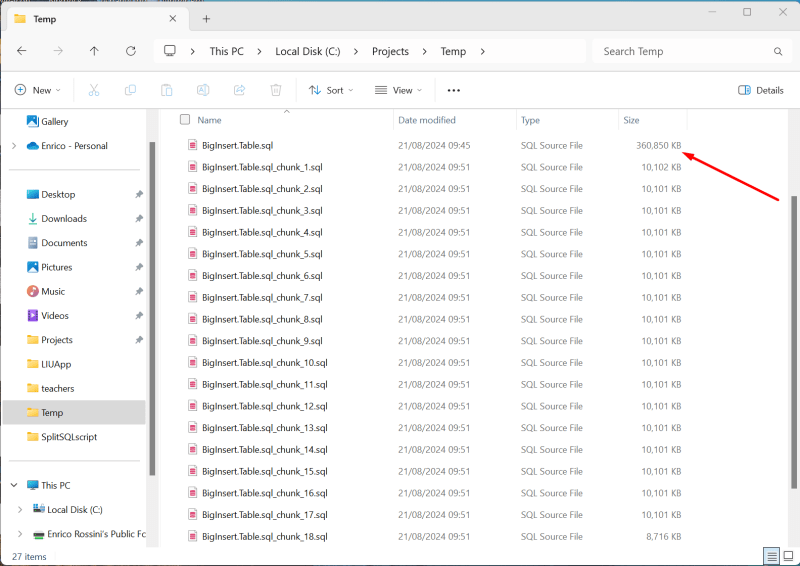The height and width of the screenshot is (566, 800).
Task: Sort by Date modified column header
Action: tap(427, 120)
